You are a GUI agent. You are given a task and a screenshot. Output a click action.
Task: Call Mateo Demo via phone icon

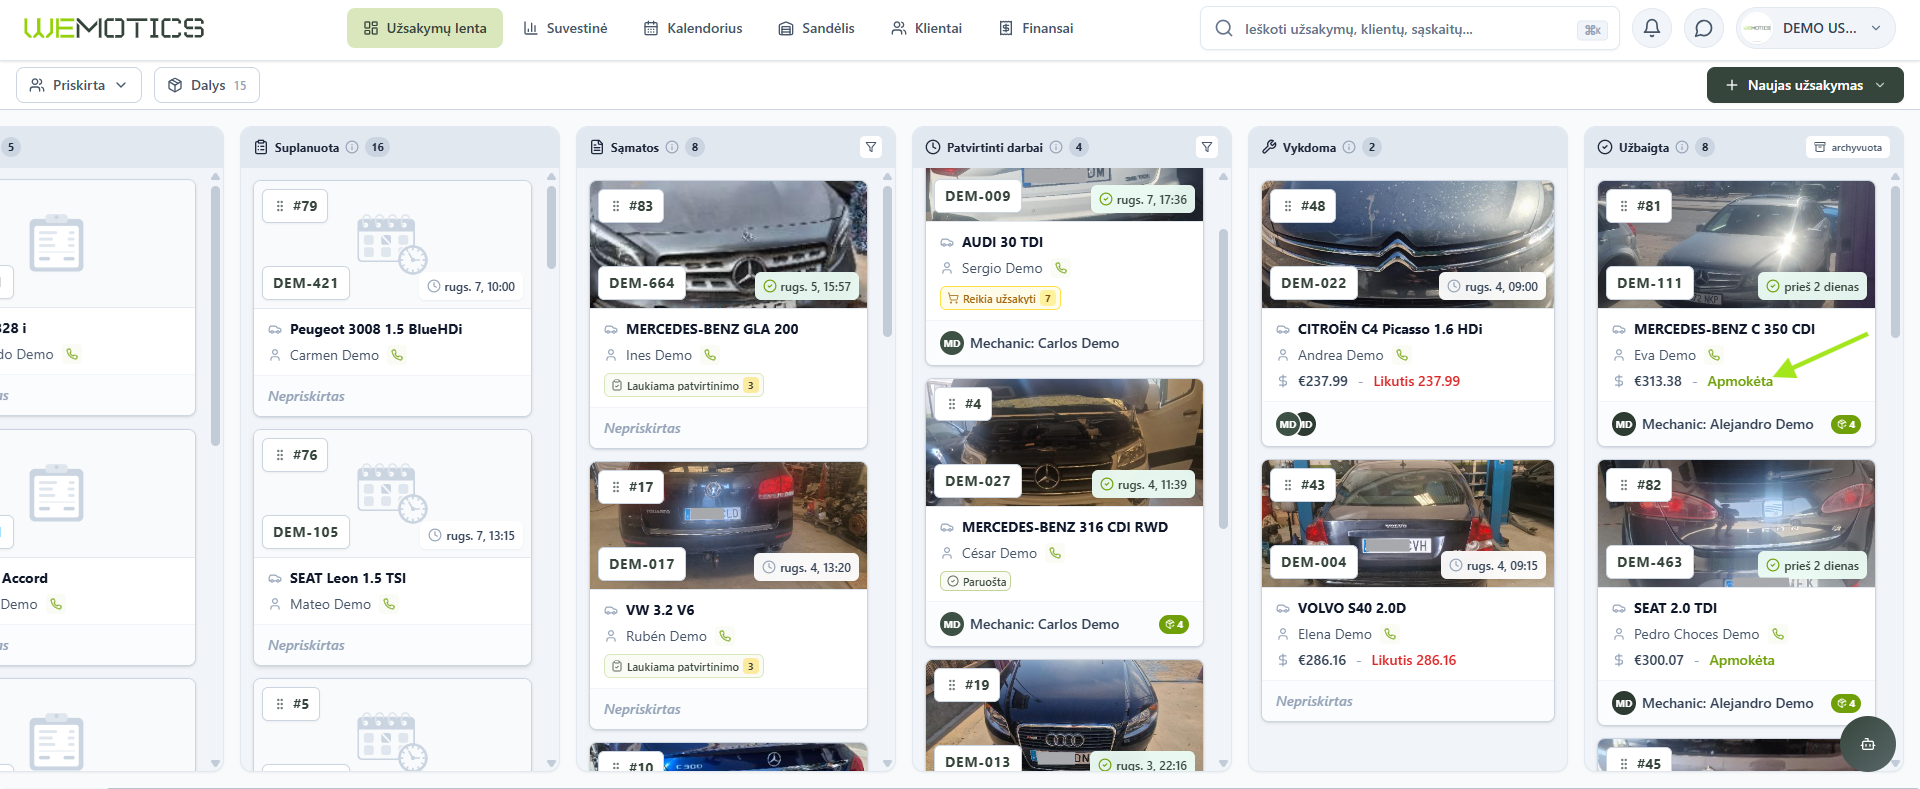click(389, 604)
